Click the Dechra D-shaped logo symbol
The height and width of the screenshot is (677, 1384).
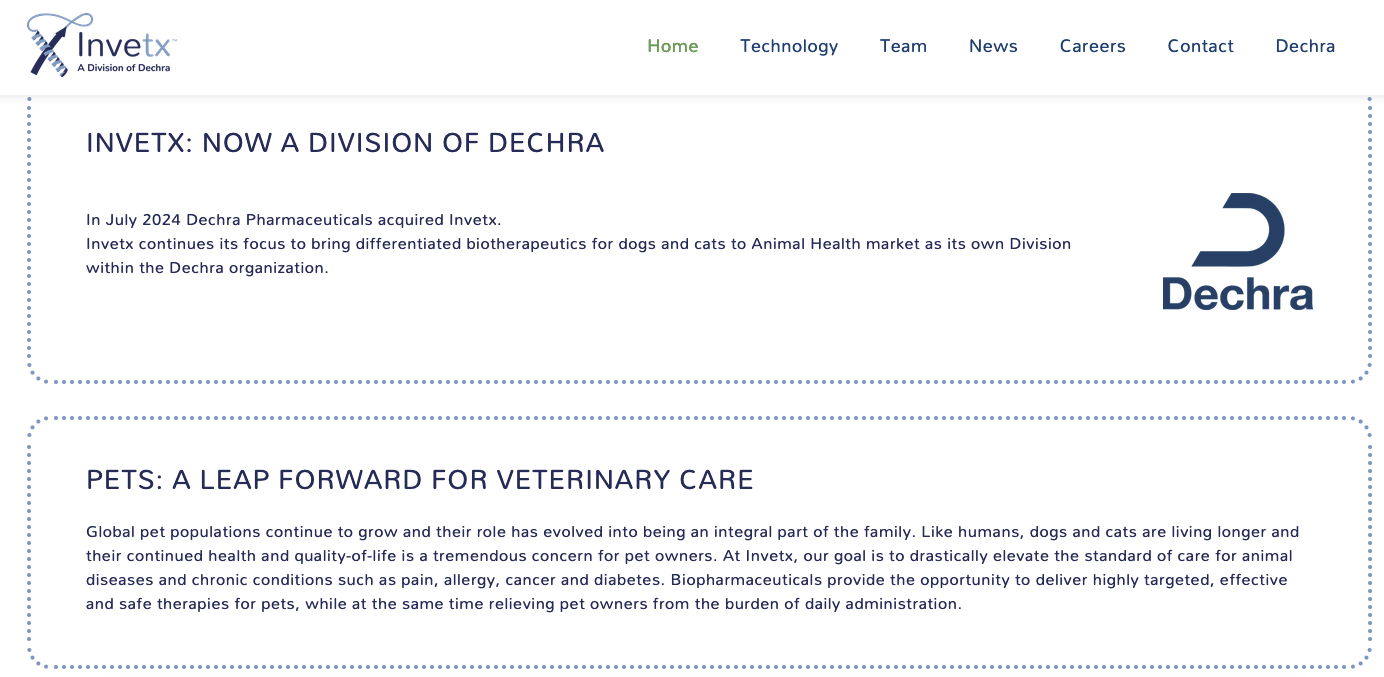click(x=1240, y=230)
